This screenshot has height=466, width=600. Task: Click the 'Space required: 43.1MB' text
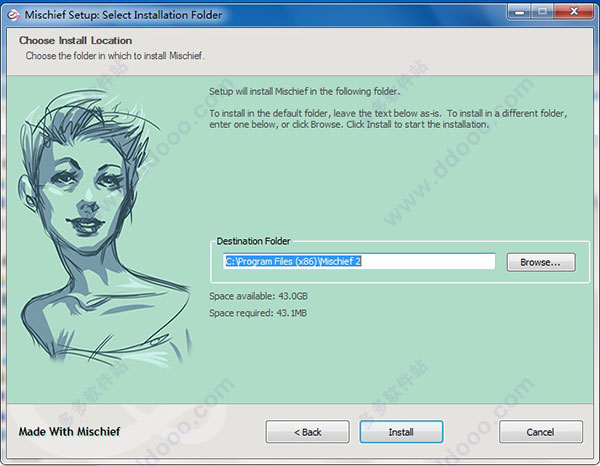258,313
